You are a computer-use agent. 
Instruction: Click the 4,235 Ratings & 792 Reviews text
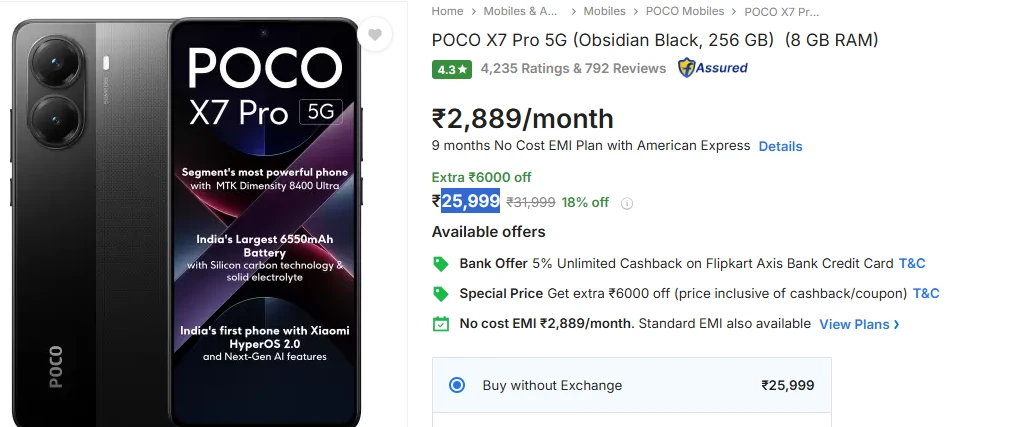coord(573,69)
